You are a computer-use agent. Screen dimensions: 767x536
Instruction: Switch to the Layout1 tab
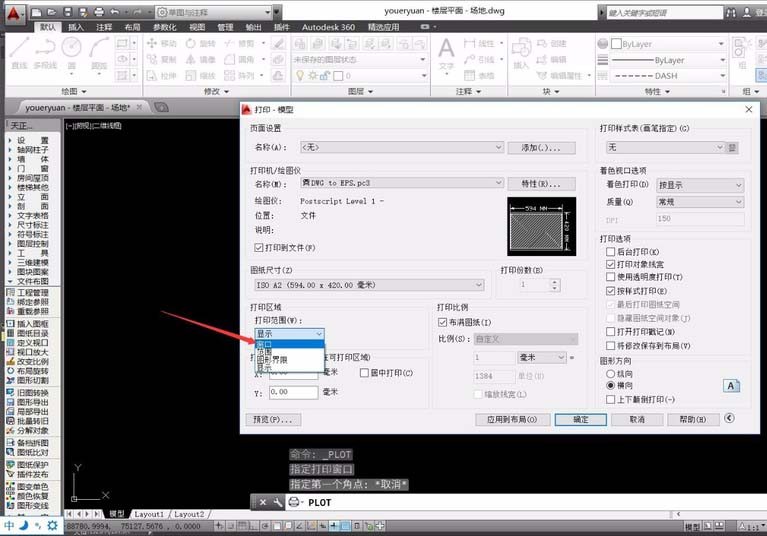pos(149,514)
